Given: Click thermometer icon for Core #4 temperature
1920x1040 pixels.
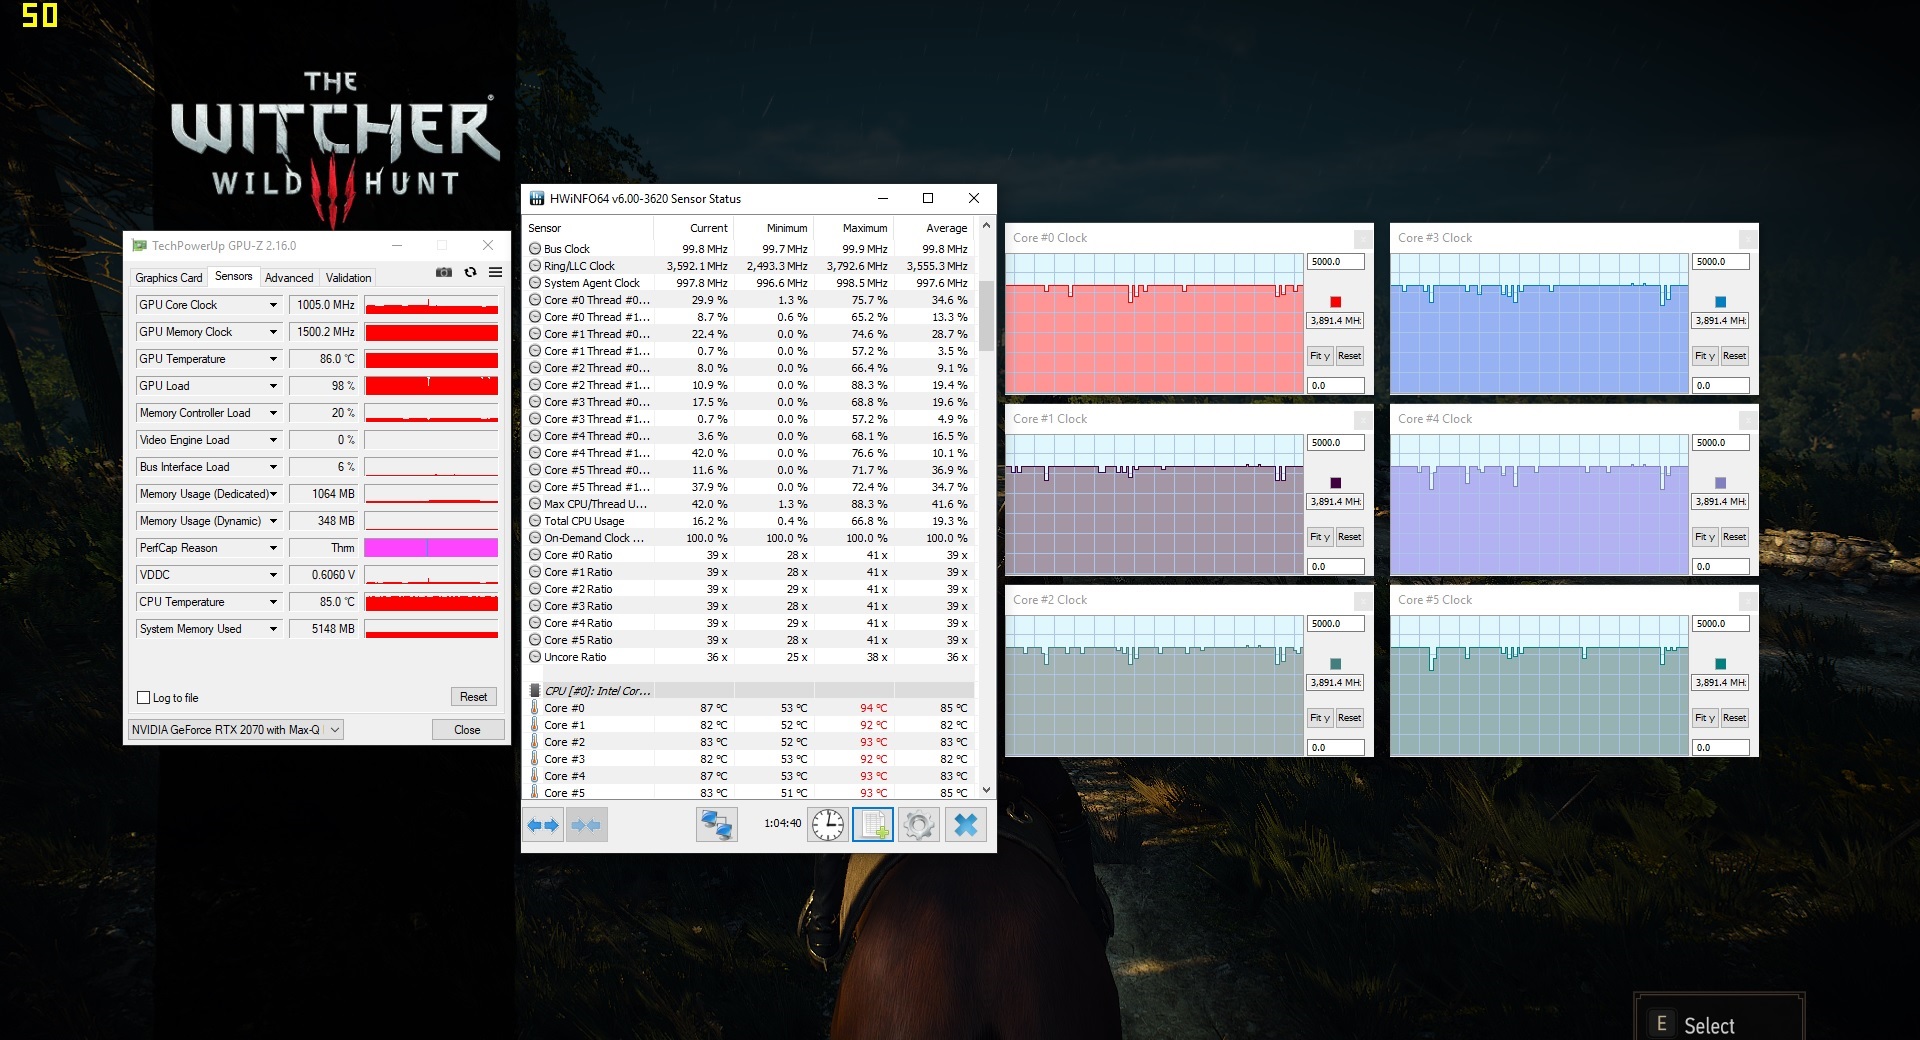Looking at the screenshot, I should 535,776.
